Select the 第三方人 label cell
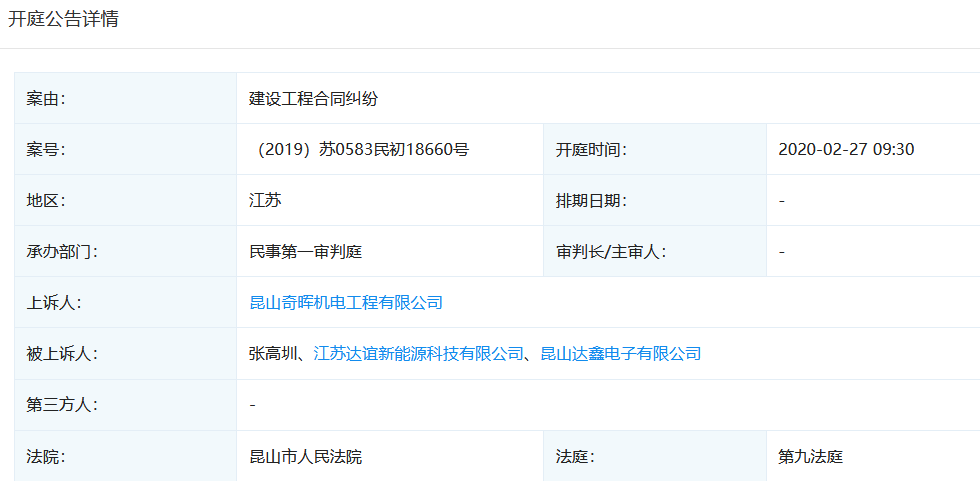 (126, 405)
